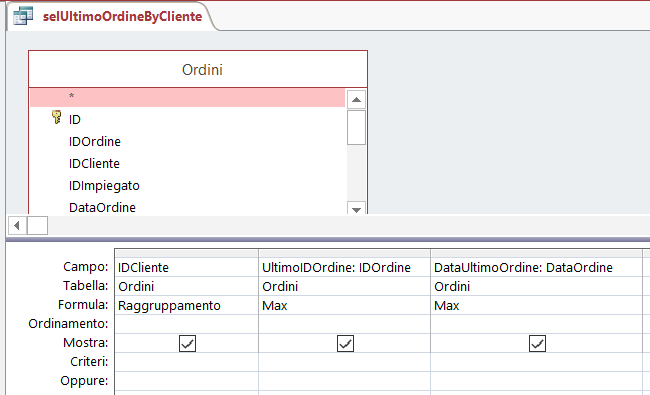Click Tabella cell Ordini under UltimoIDOrdine column
The width and height of the screenshot is (650, 395).
344,286
